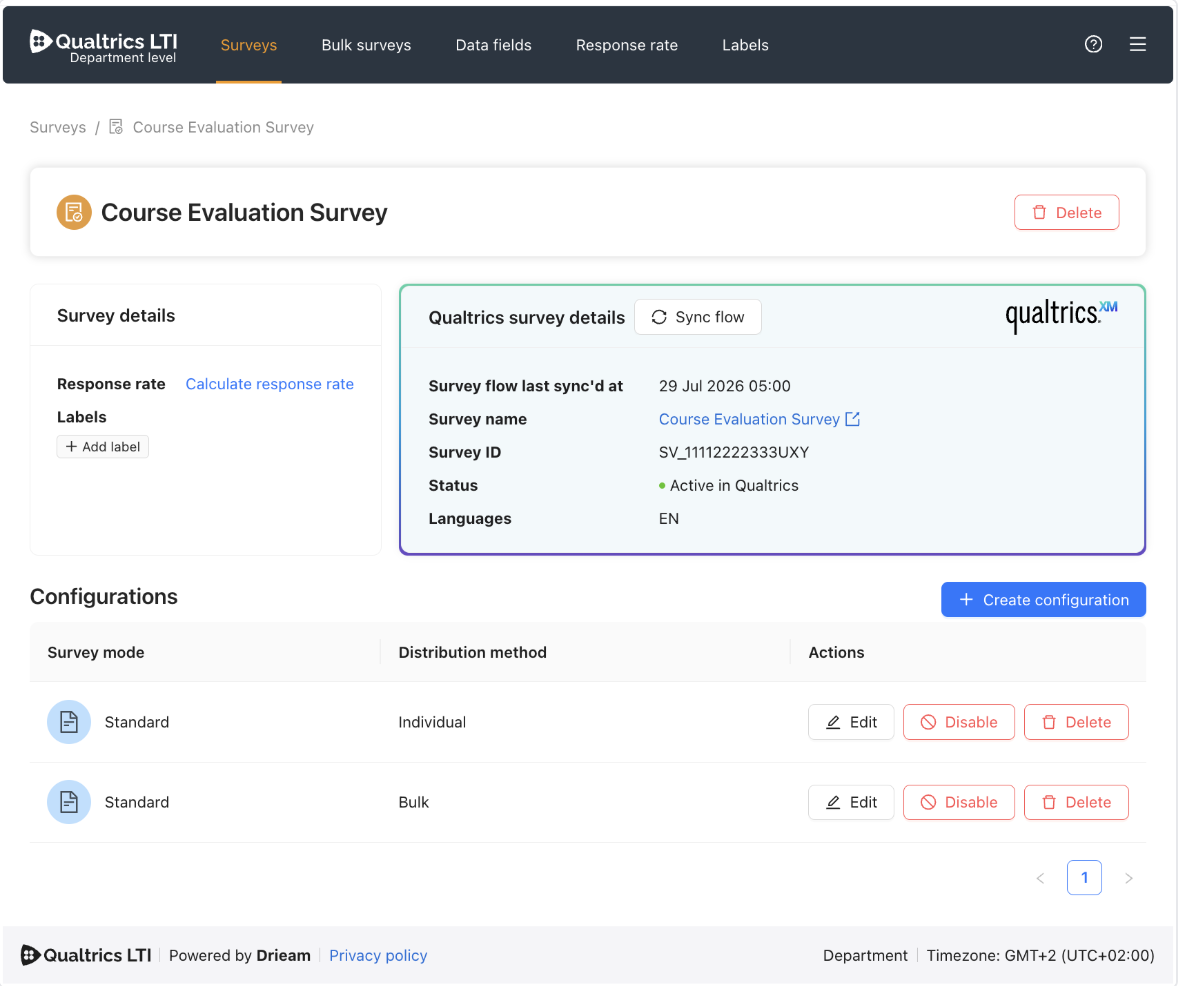Open the Bulk surveys tab
The height and width of the screenshot is (986, 1180).
[x=366, y=45]
